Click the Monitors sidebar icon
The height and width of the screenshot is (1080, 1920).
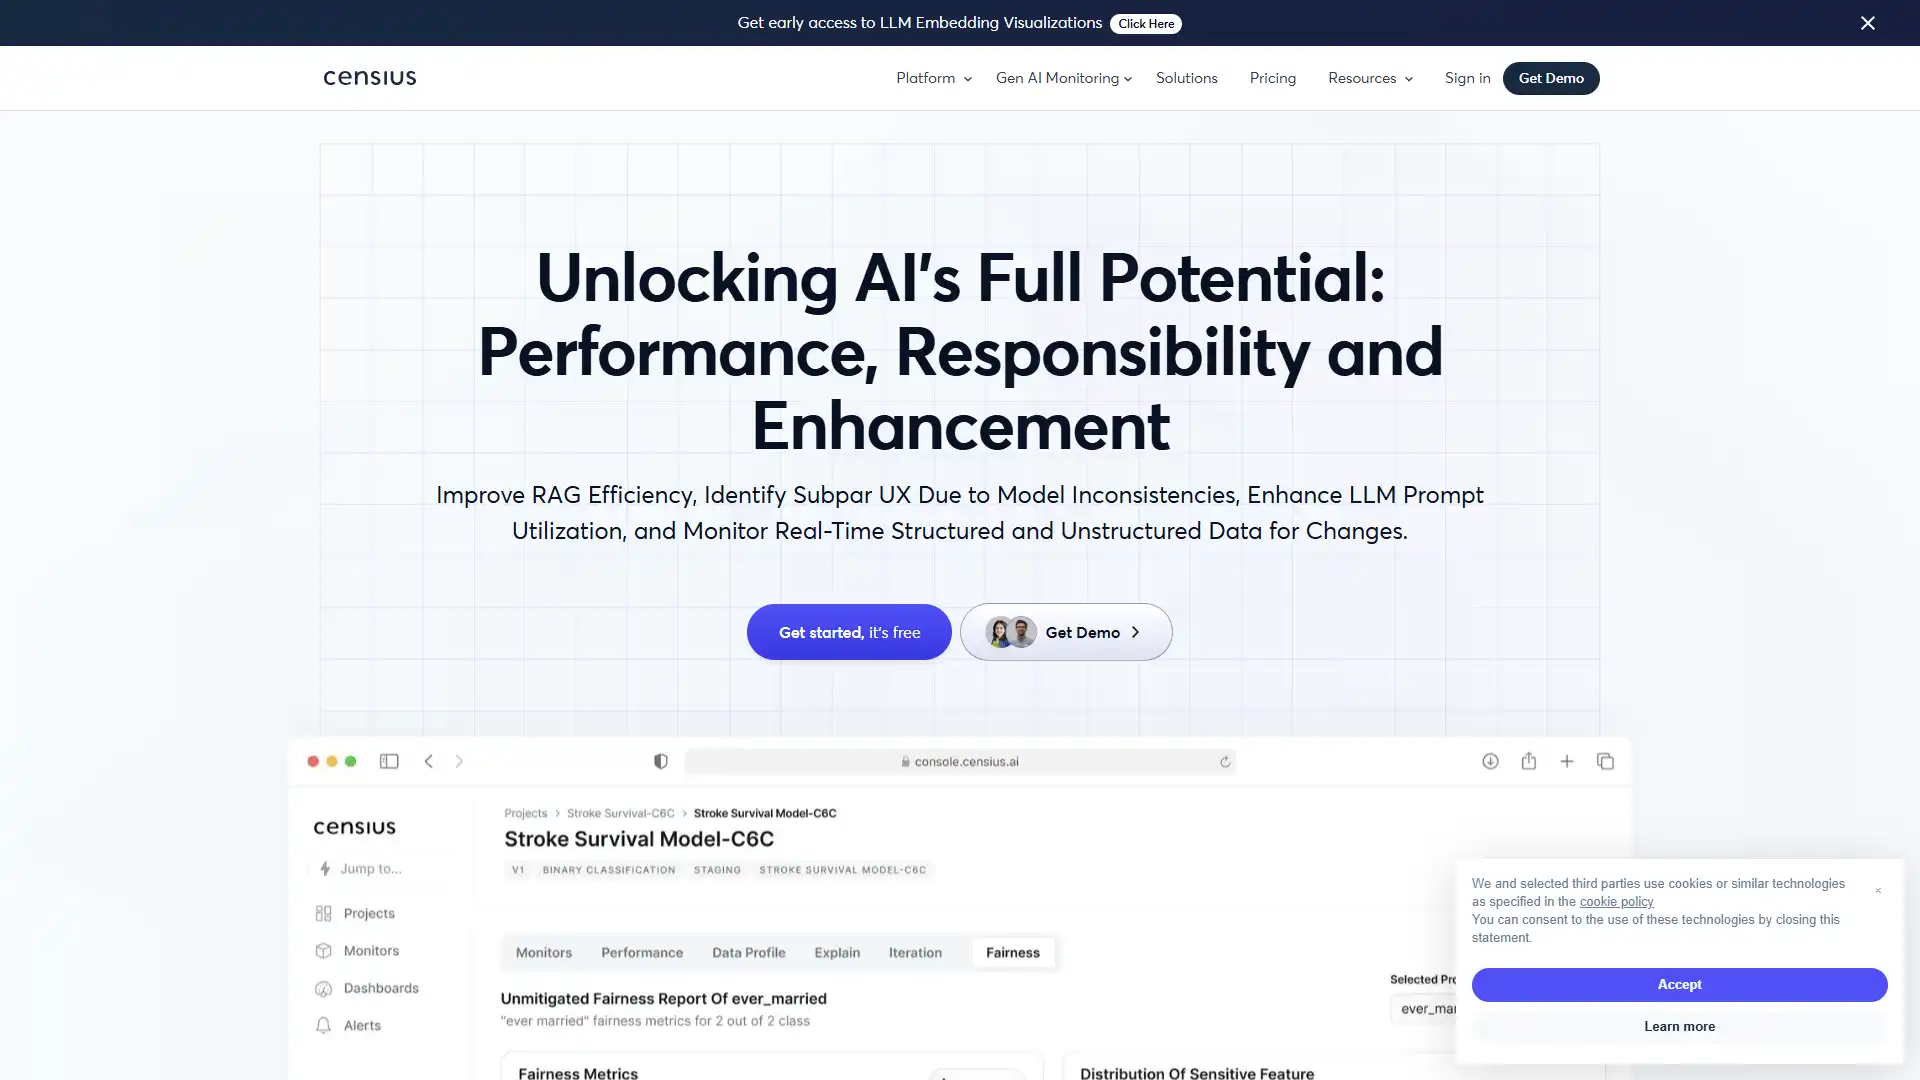323,949
